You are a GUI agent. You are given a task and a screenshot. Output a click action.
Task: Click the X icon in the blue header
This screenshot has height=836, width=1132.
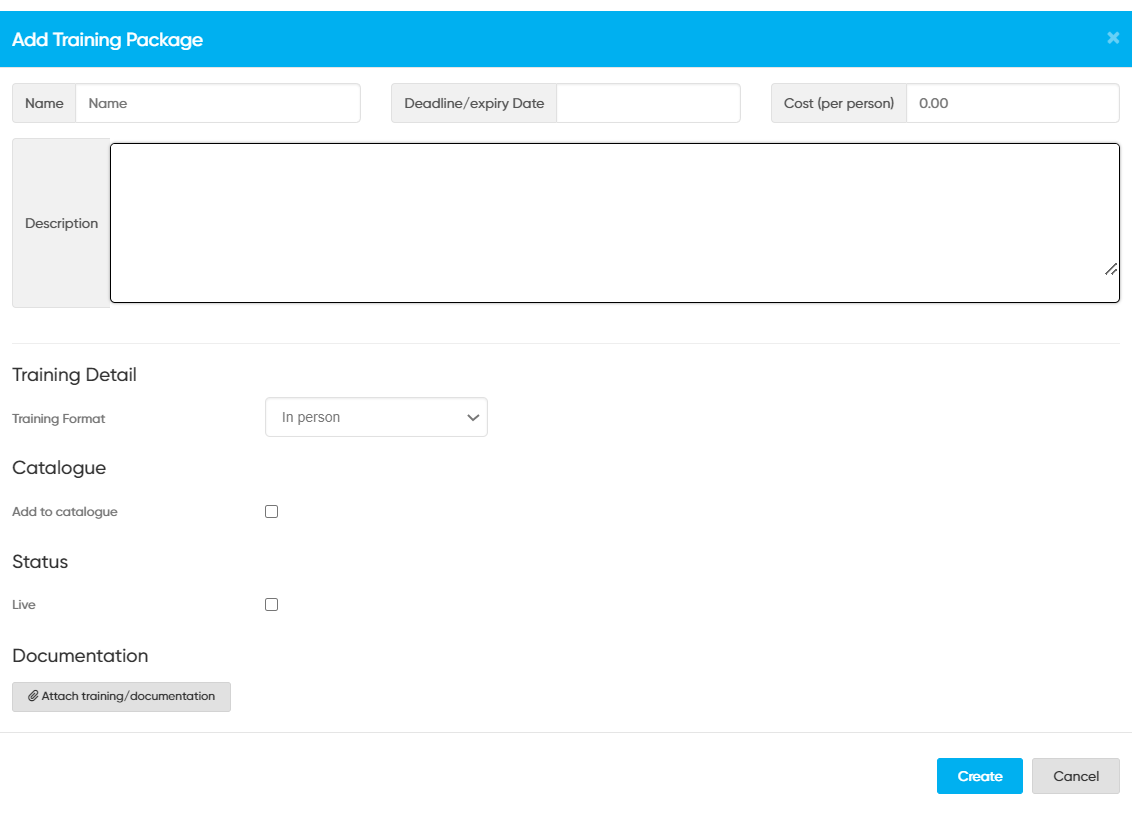pos(1113,38)
